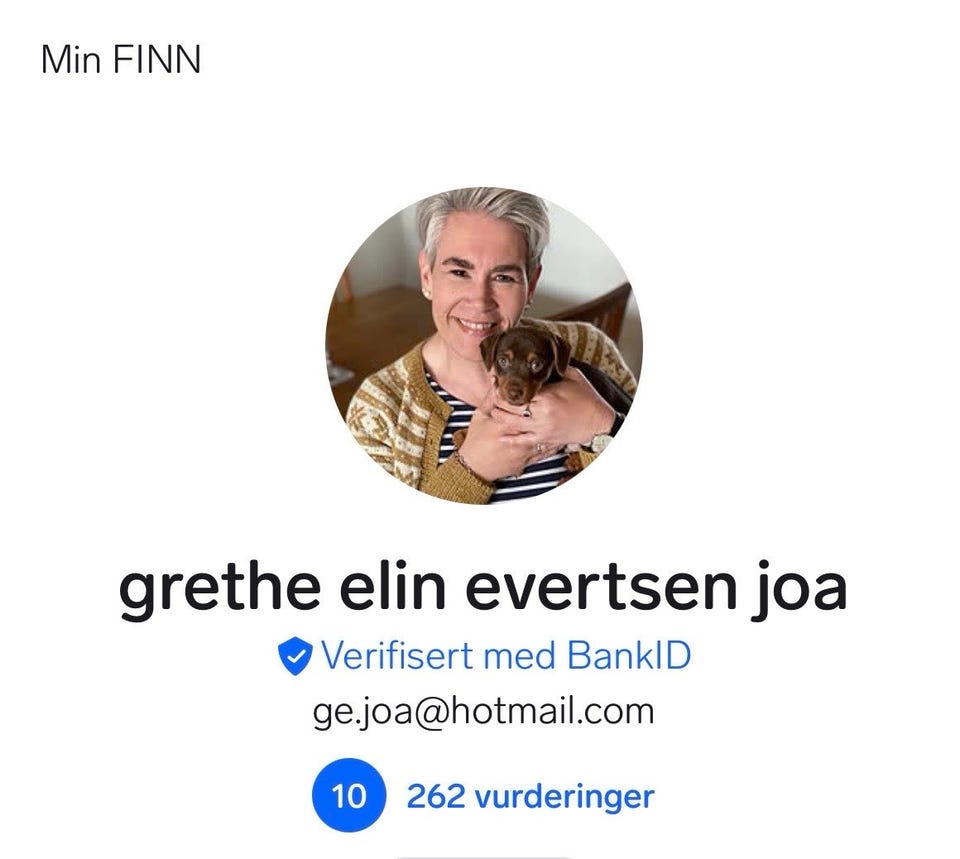Click the number 262 in the reviews link
This screenshot has width=960, height=859.
pyautogui.click(x=435, y=796)
